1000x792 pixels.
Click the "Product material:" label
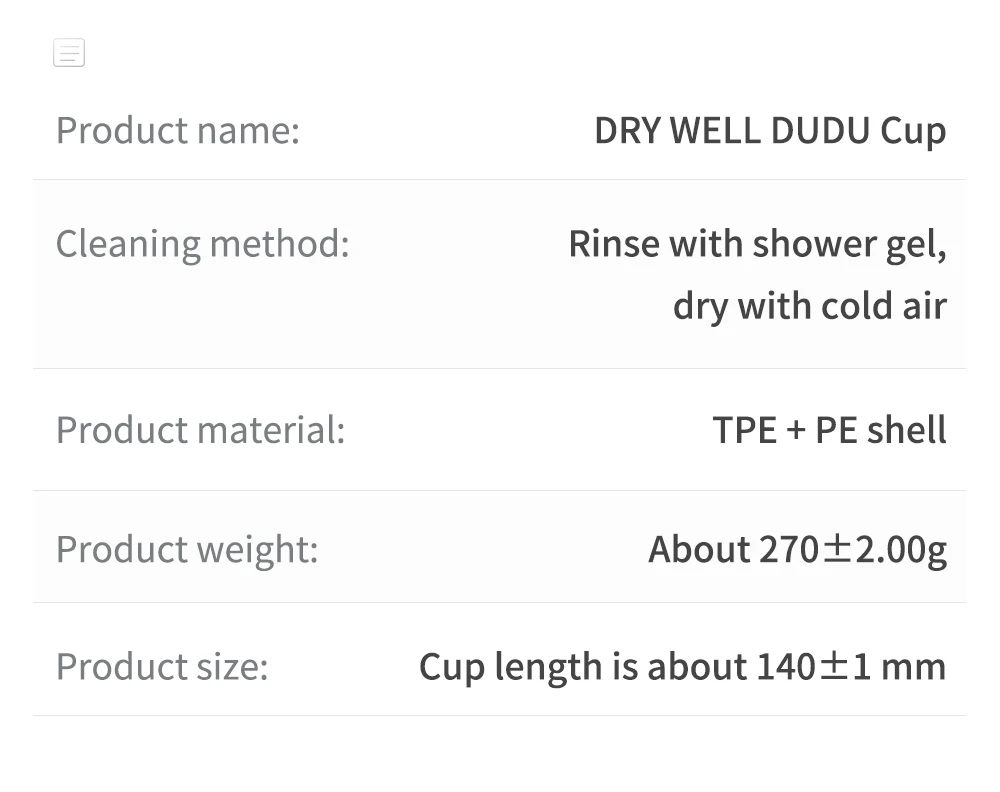[x=200, y=430]
